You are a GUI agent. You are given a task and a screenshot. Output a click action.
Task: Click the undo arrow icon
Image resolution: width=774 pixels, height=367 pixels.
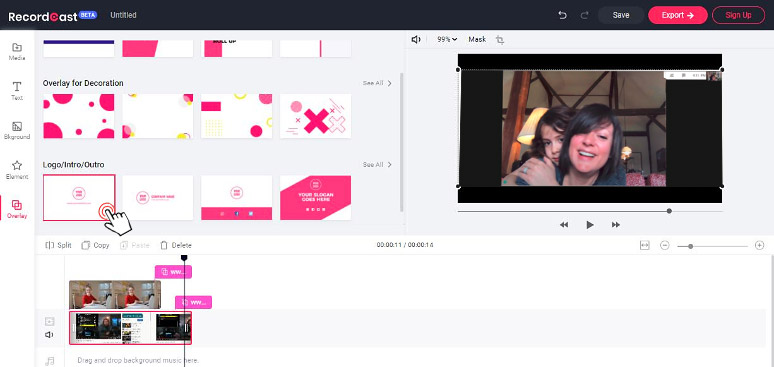click(562, 15)
